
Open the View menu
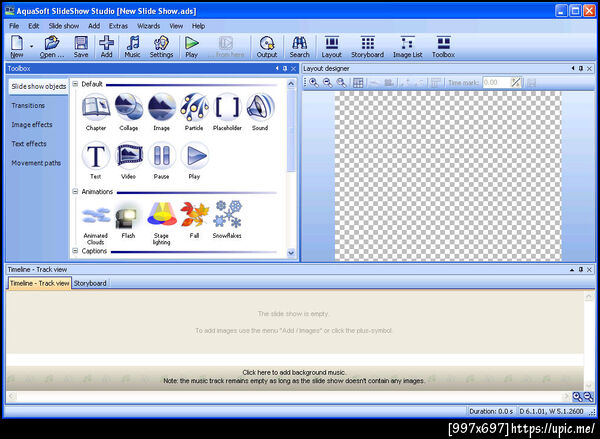[x=176, y=26]
